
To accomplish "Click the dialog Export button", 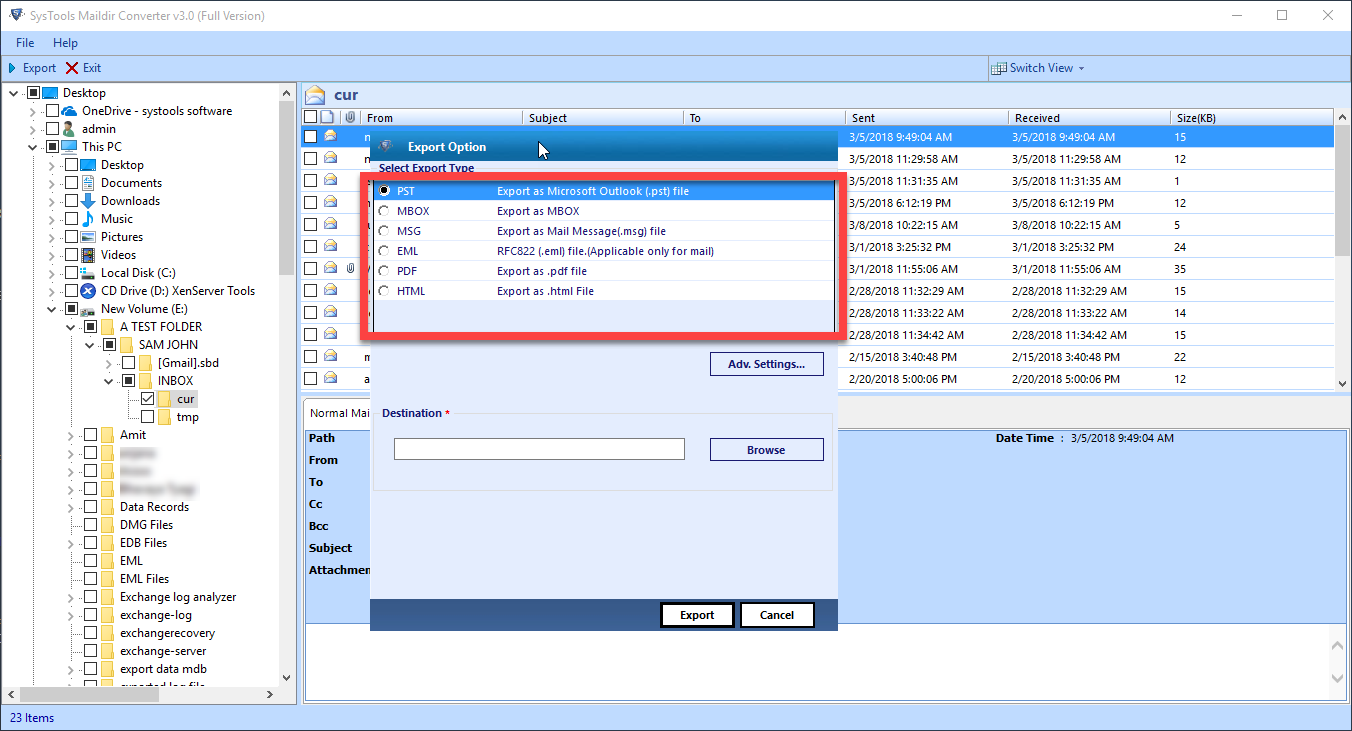I will [697, 615].
